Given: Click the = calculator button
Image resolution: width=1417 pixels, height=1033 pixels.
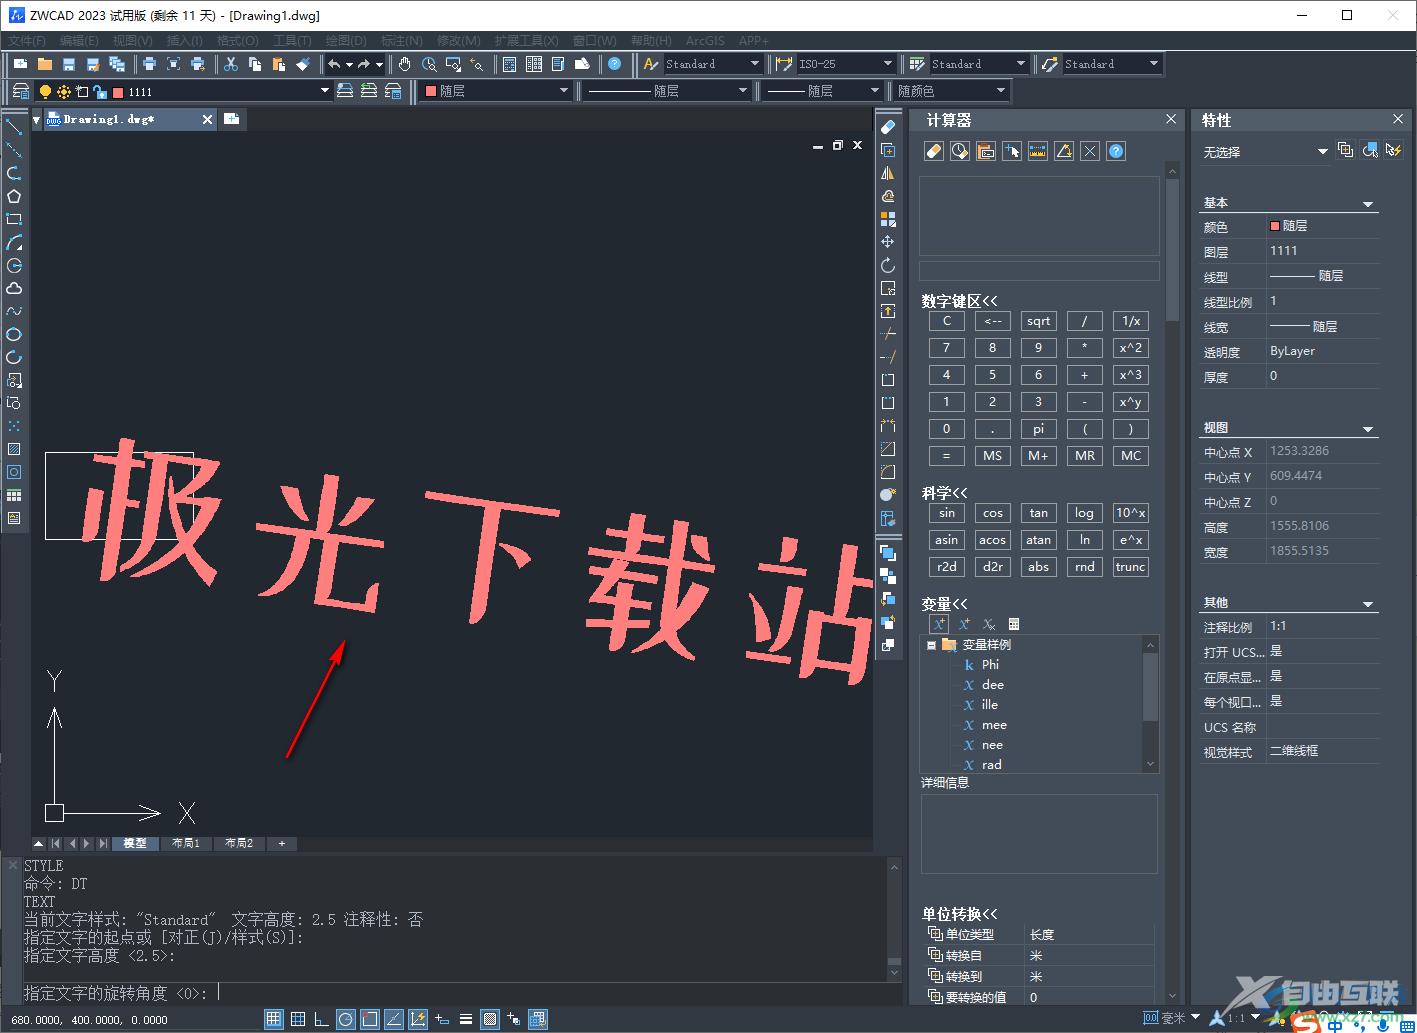Looking at the screenshot, I should [x=946, y=456].
